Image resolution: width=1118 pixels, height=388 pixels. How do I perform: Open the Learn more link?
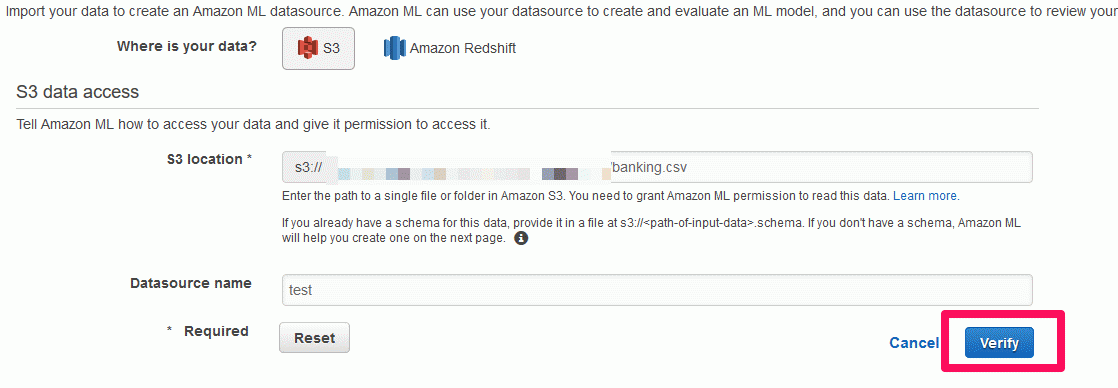[925, 195]
